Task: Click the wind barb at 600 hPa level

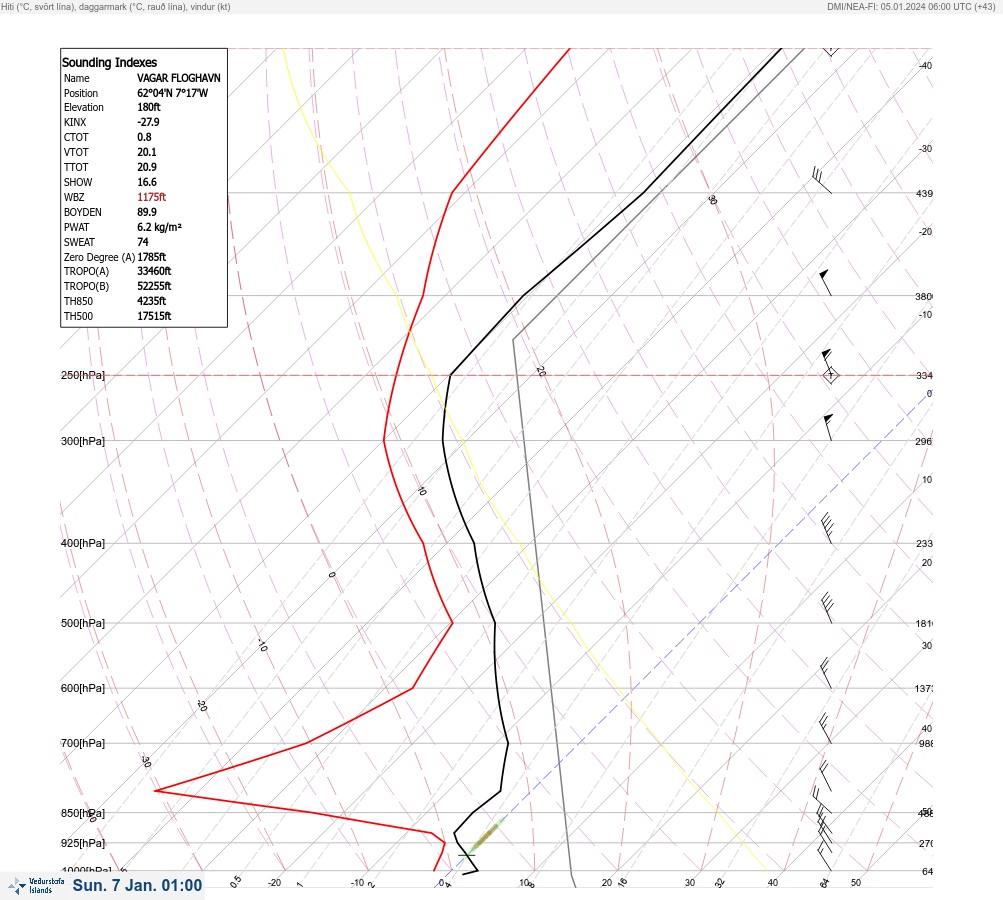Action: (x=826, y=673)
